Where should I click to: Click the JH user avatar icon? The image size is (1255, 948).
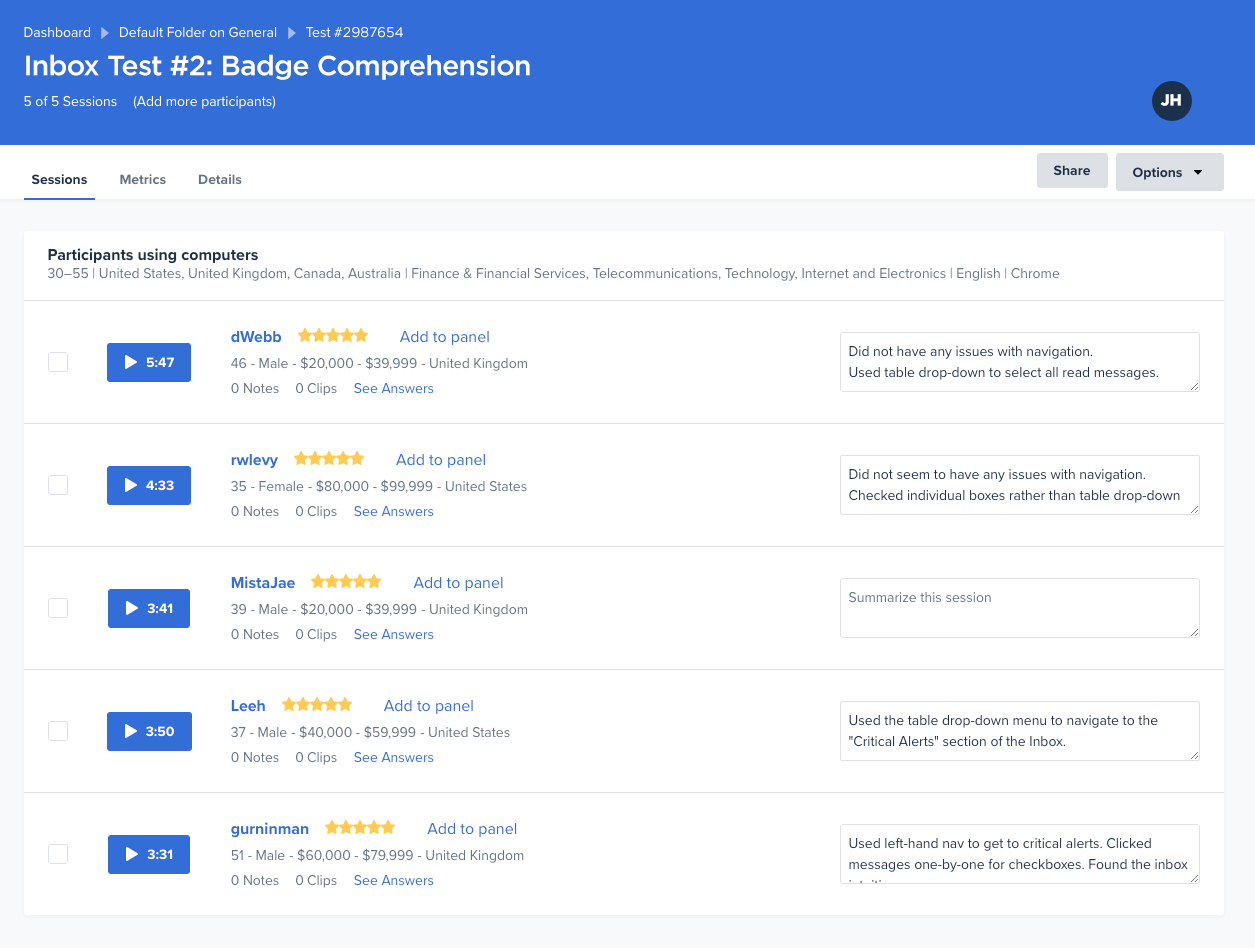pyautogui.click(x=1171, y=101)
